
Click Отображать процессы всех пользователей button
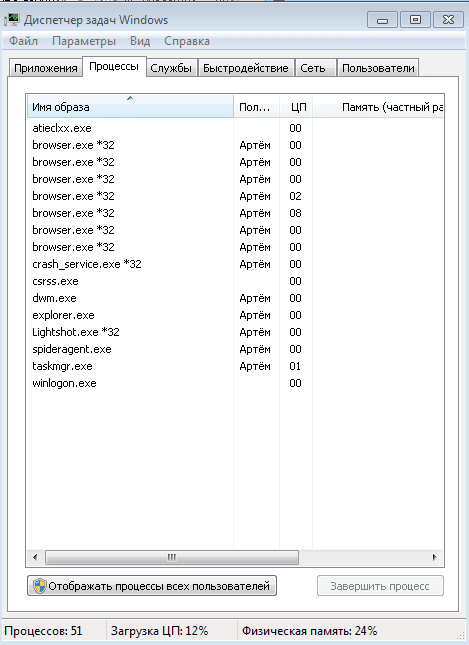point(152,586)
